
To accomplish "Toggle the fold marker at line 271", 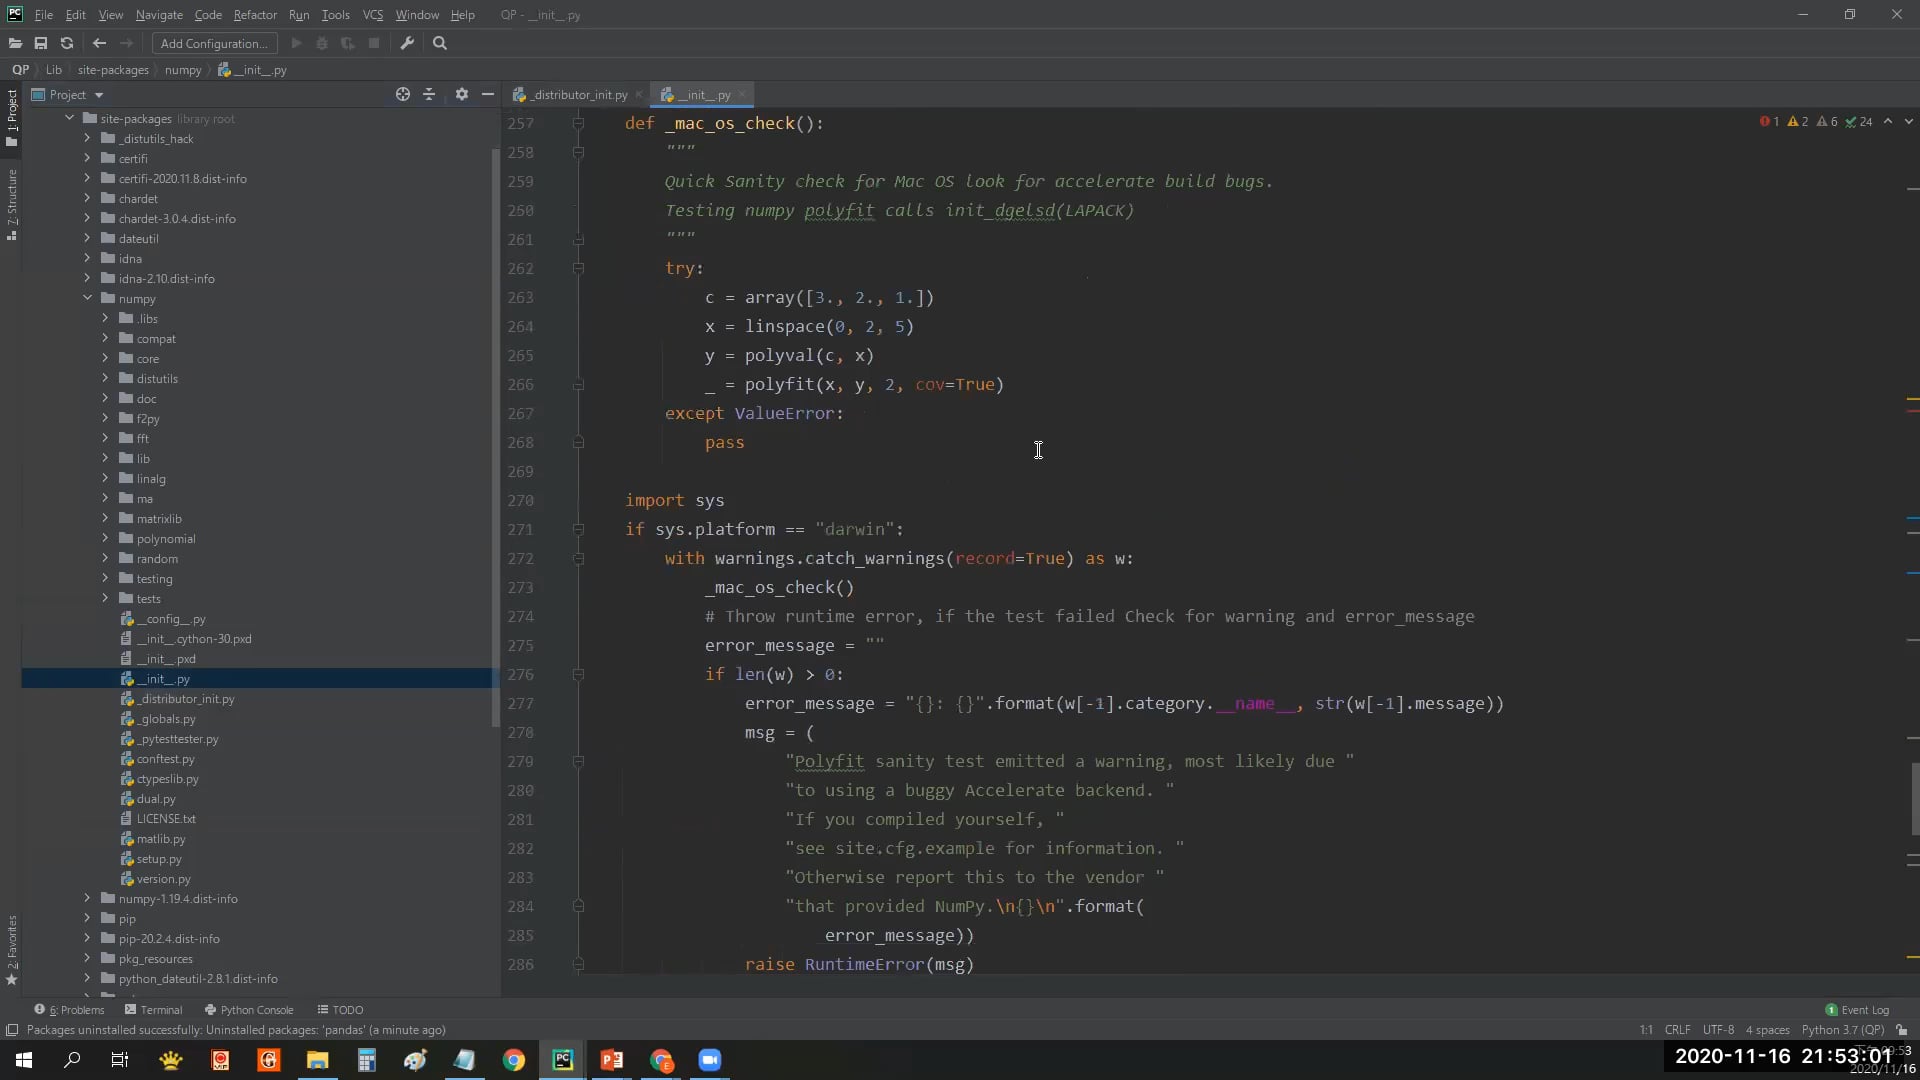I will [x=578, y=529].
